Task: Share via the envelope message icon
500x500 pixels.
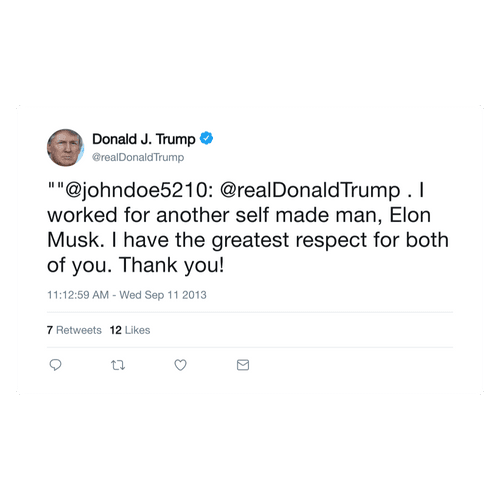Action: [243, 365]
